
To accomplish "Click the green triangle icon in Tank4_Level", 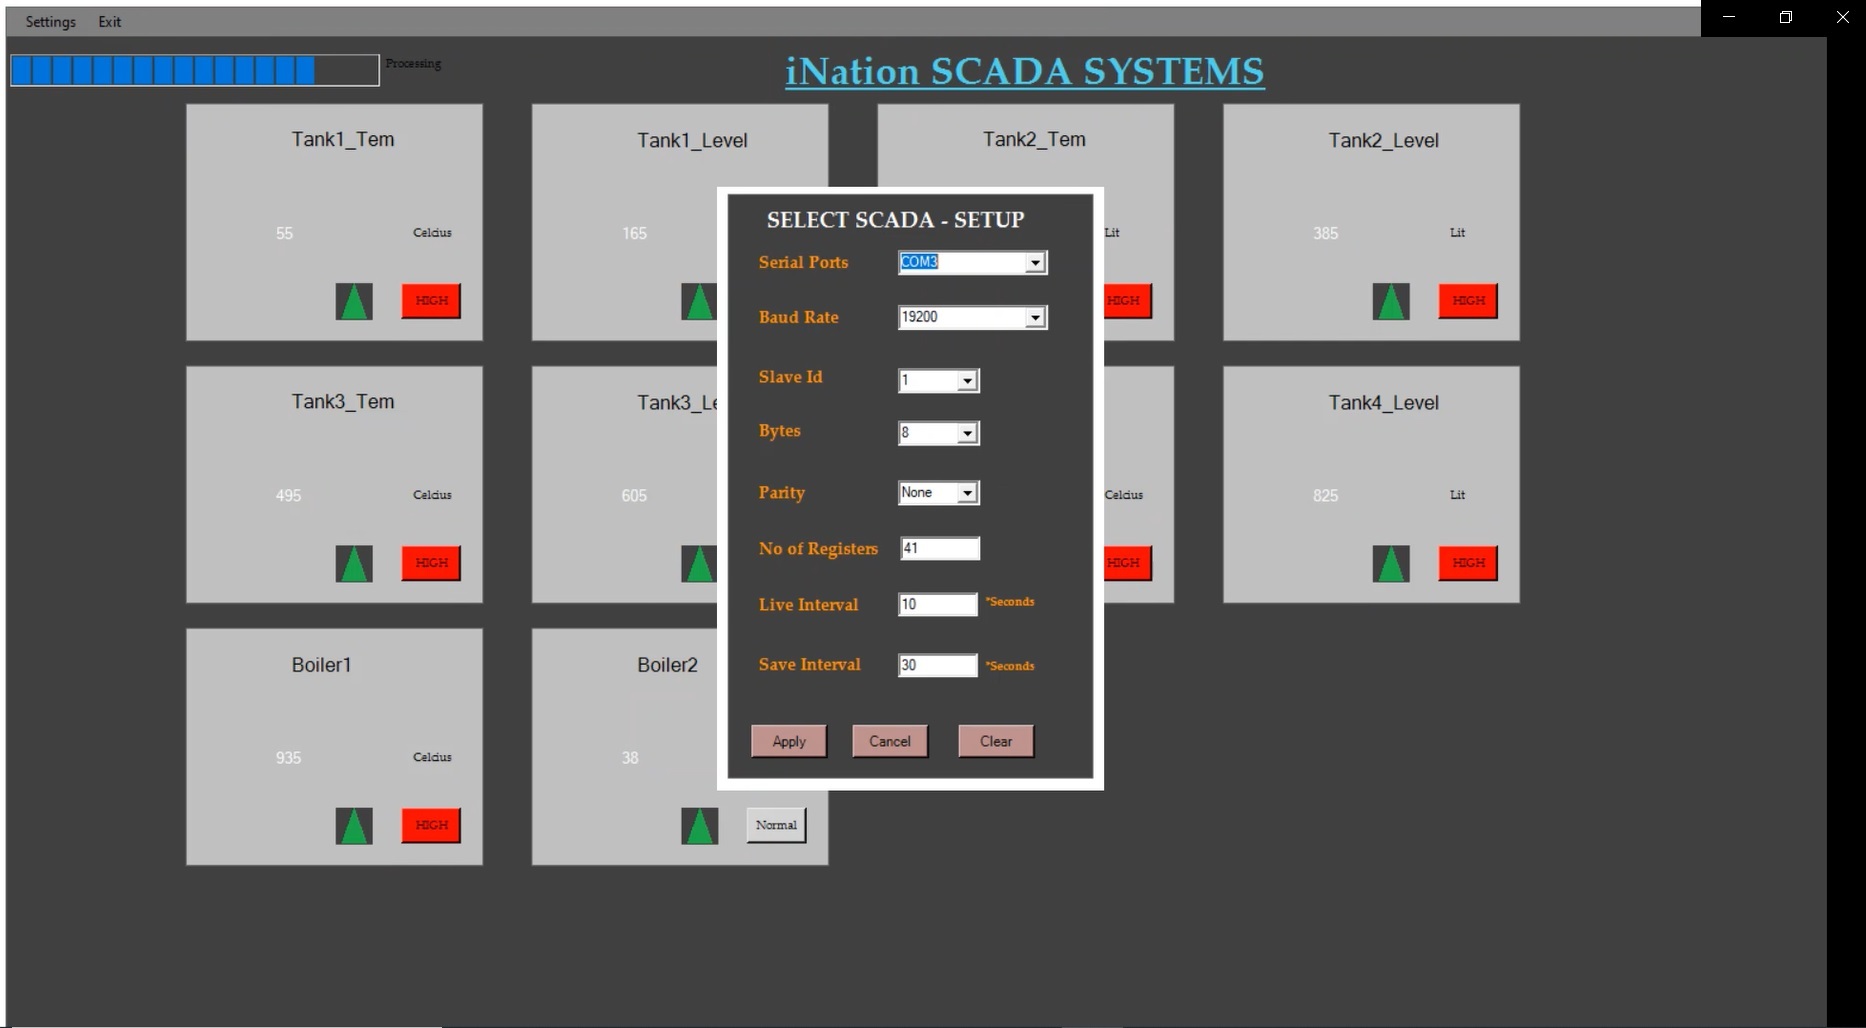I will [x=1390, y=564].
